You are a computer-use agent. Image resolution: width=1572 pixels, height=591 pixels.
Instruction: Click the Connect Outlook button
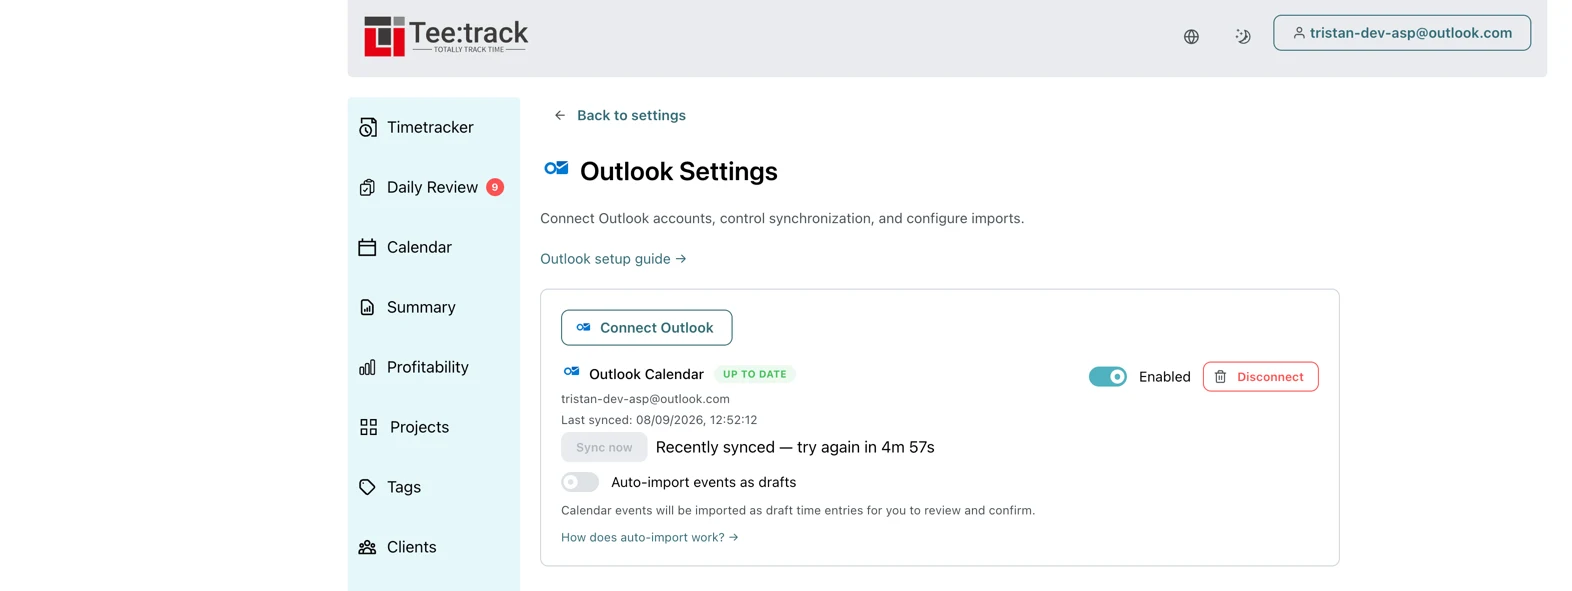[x=646, y=327]
